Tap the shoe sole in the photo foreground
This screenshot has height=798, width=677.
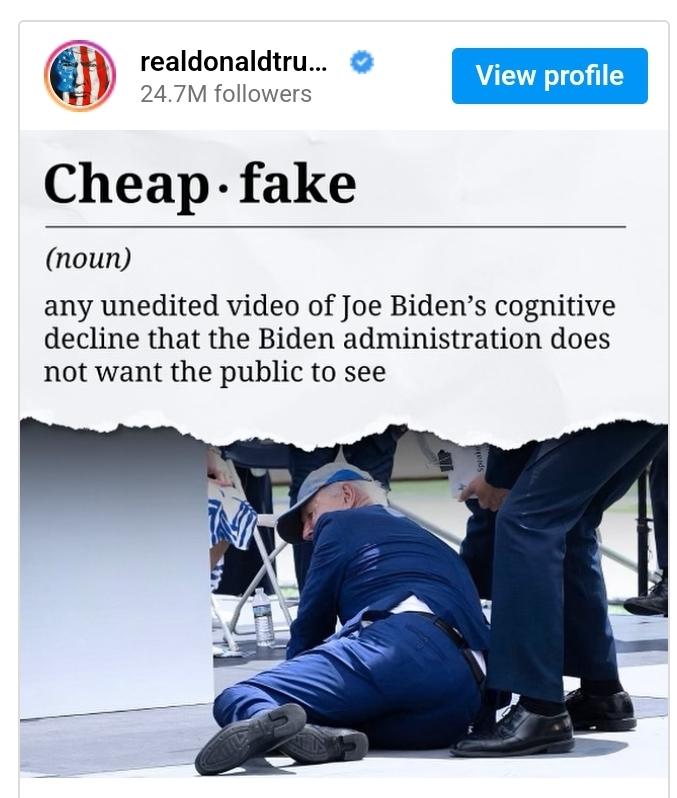[251, 738]
